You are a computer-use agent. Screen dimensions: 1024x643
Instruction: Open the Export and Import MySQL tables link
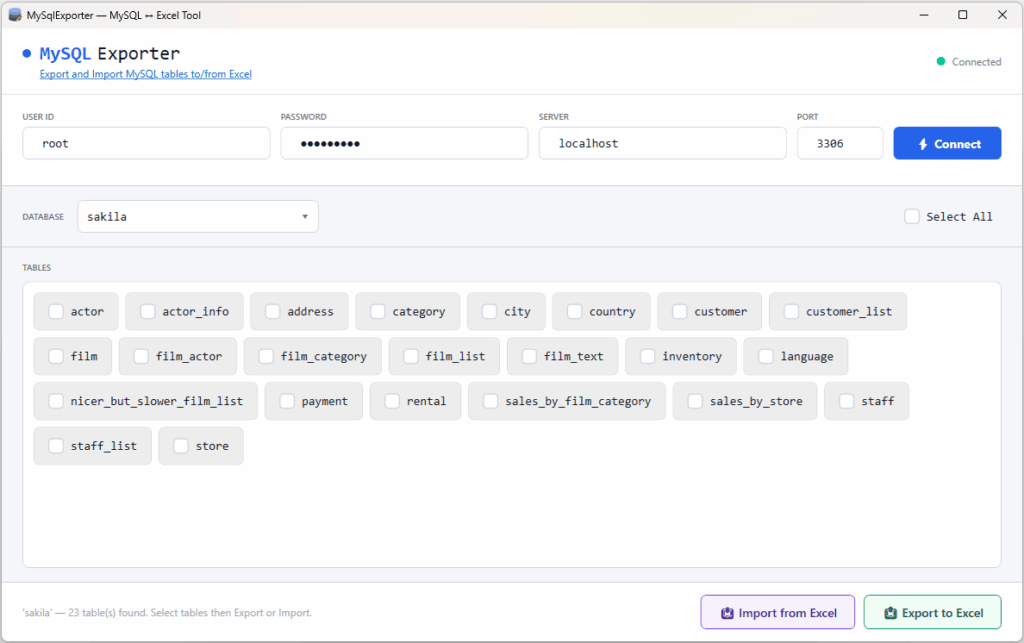coord(146,74)
